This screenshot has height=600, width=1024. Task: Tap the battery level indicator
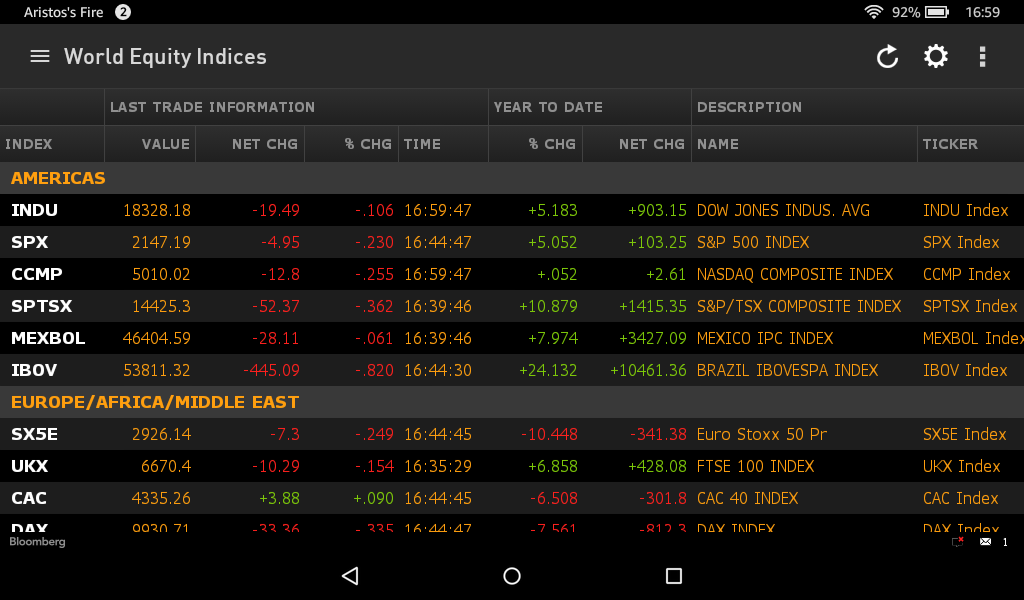coord(936,12)
